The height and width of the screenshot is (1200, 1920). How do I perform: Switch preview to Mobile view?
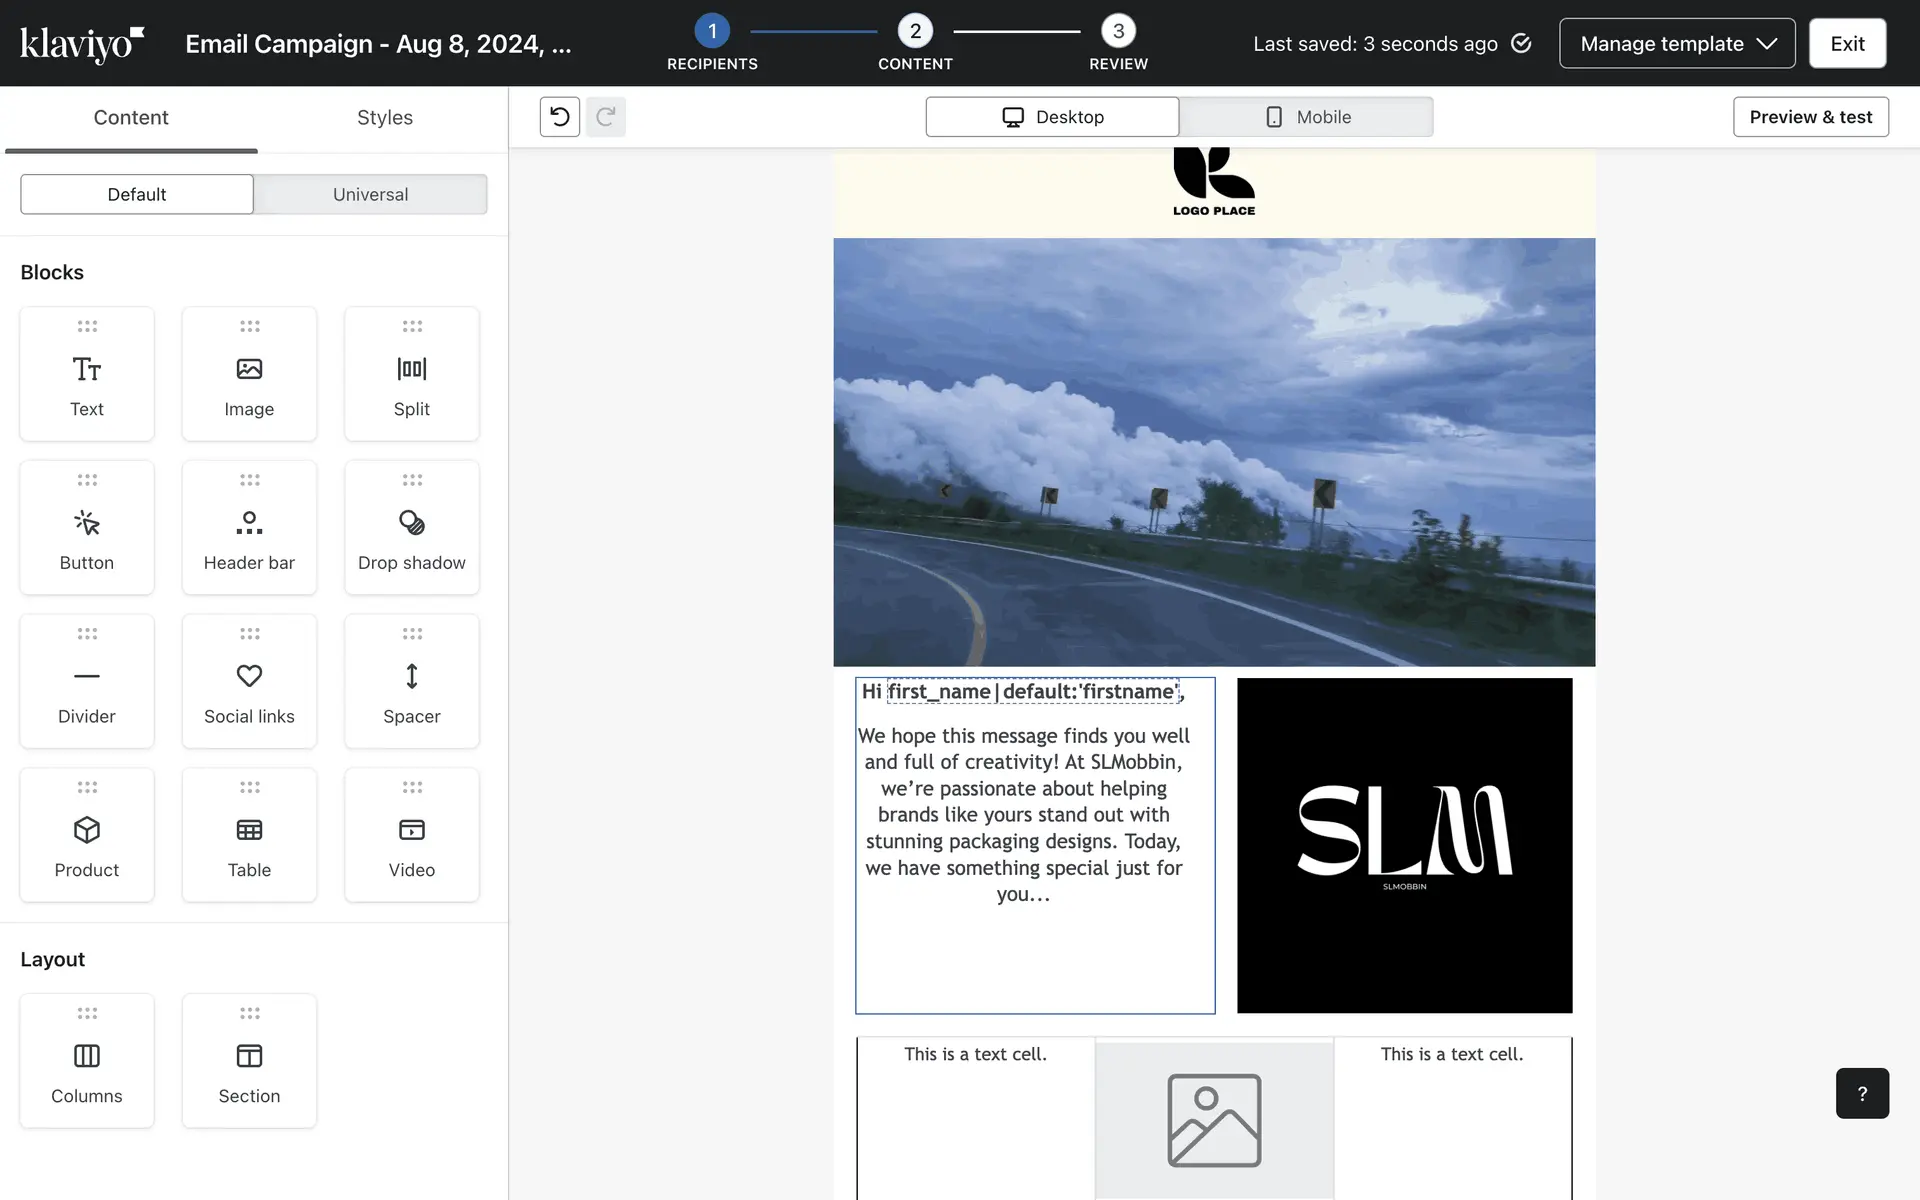[x=1306, y=117]
